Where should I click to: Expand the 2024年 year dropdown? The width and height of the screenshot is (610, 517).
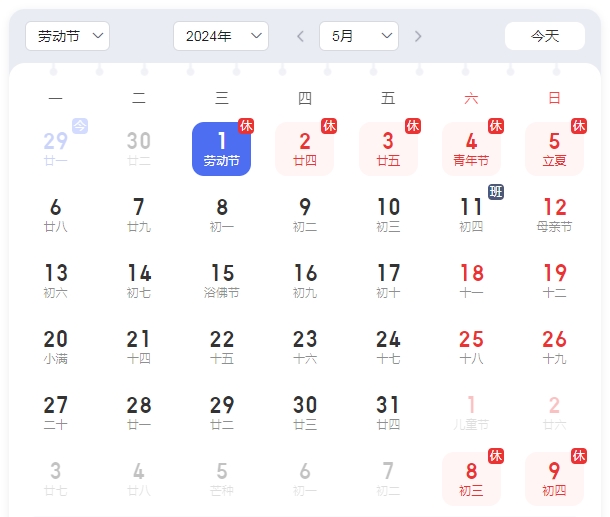pyautogui.click(x=220, y=36)
